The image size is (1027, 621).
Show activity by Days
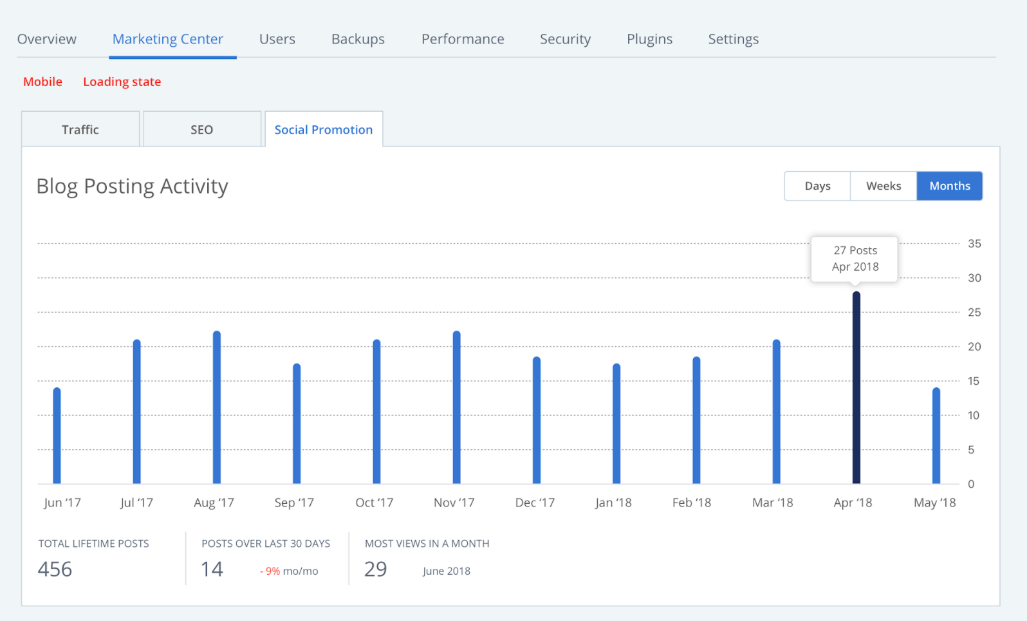817,186
